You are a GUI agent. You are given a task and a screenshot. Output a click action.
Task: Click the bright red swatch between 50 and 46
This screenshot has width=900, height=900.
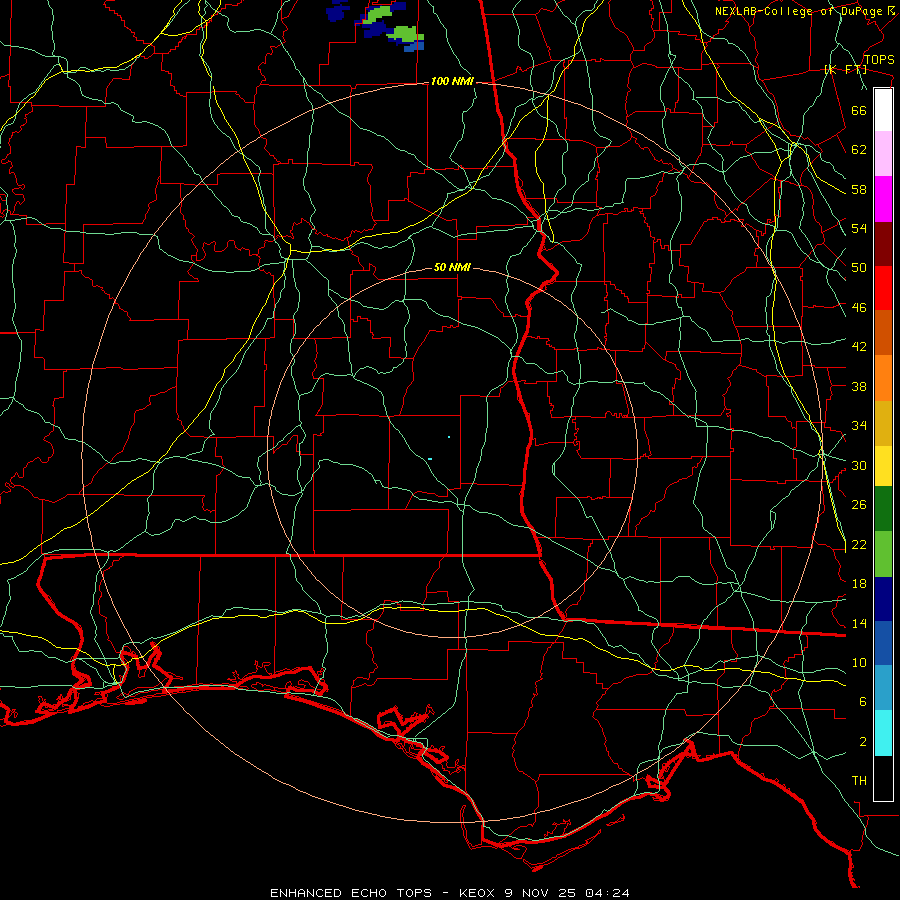click(x=883, y=288)
